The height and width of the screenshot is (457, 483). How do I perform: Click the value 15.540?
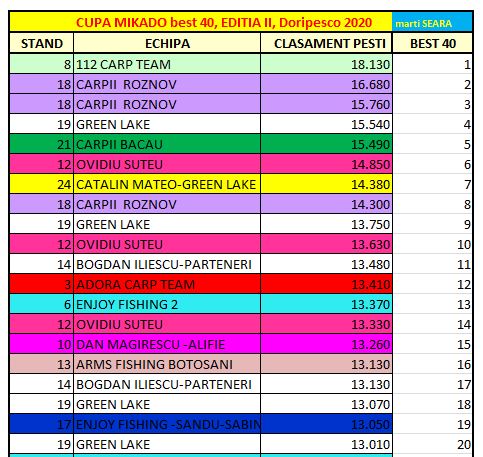(326, 124)
